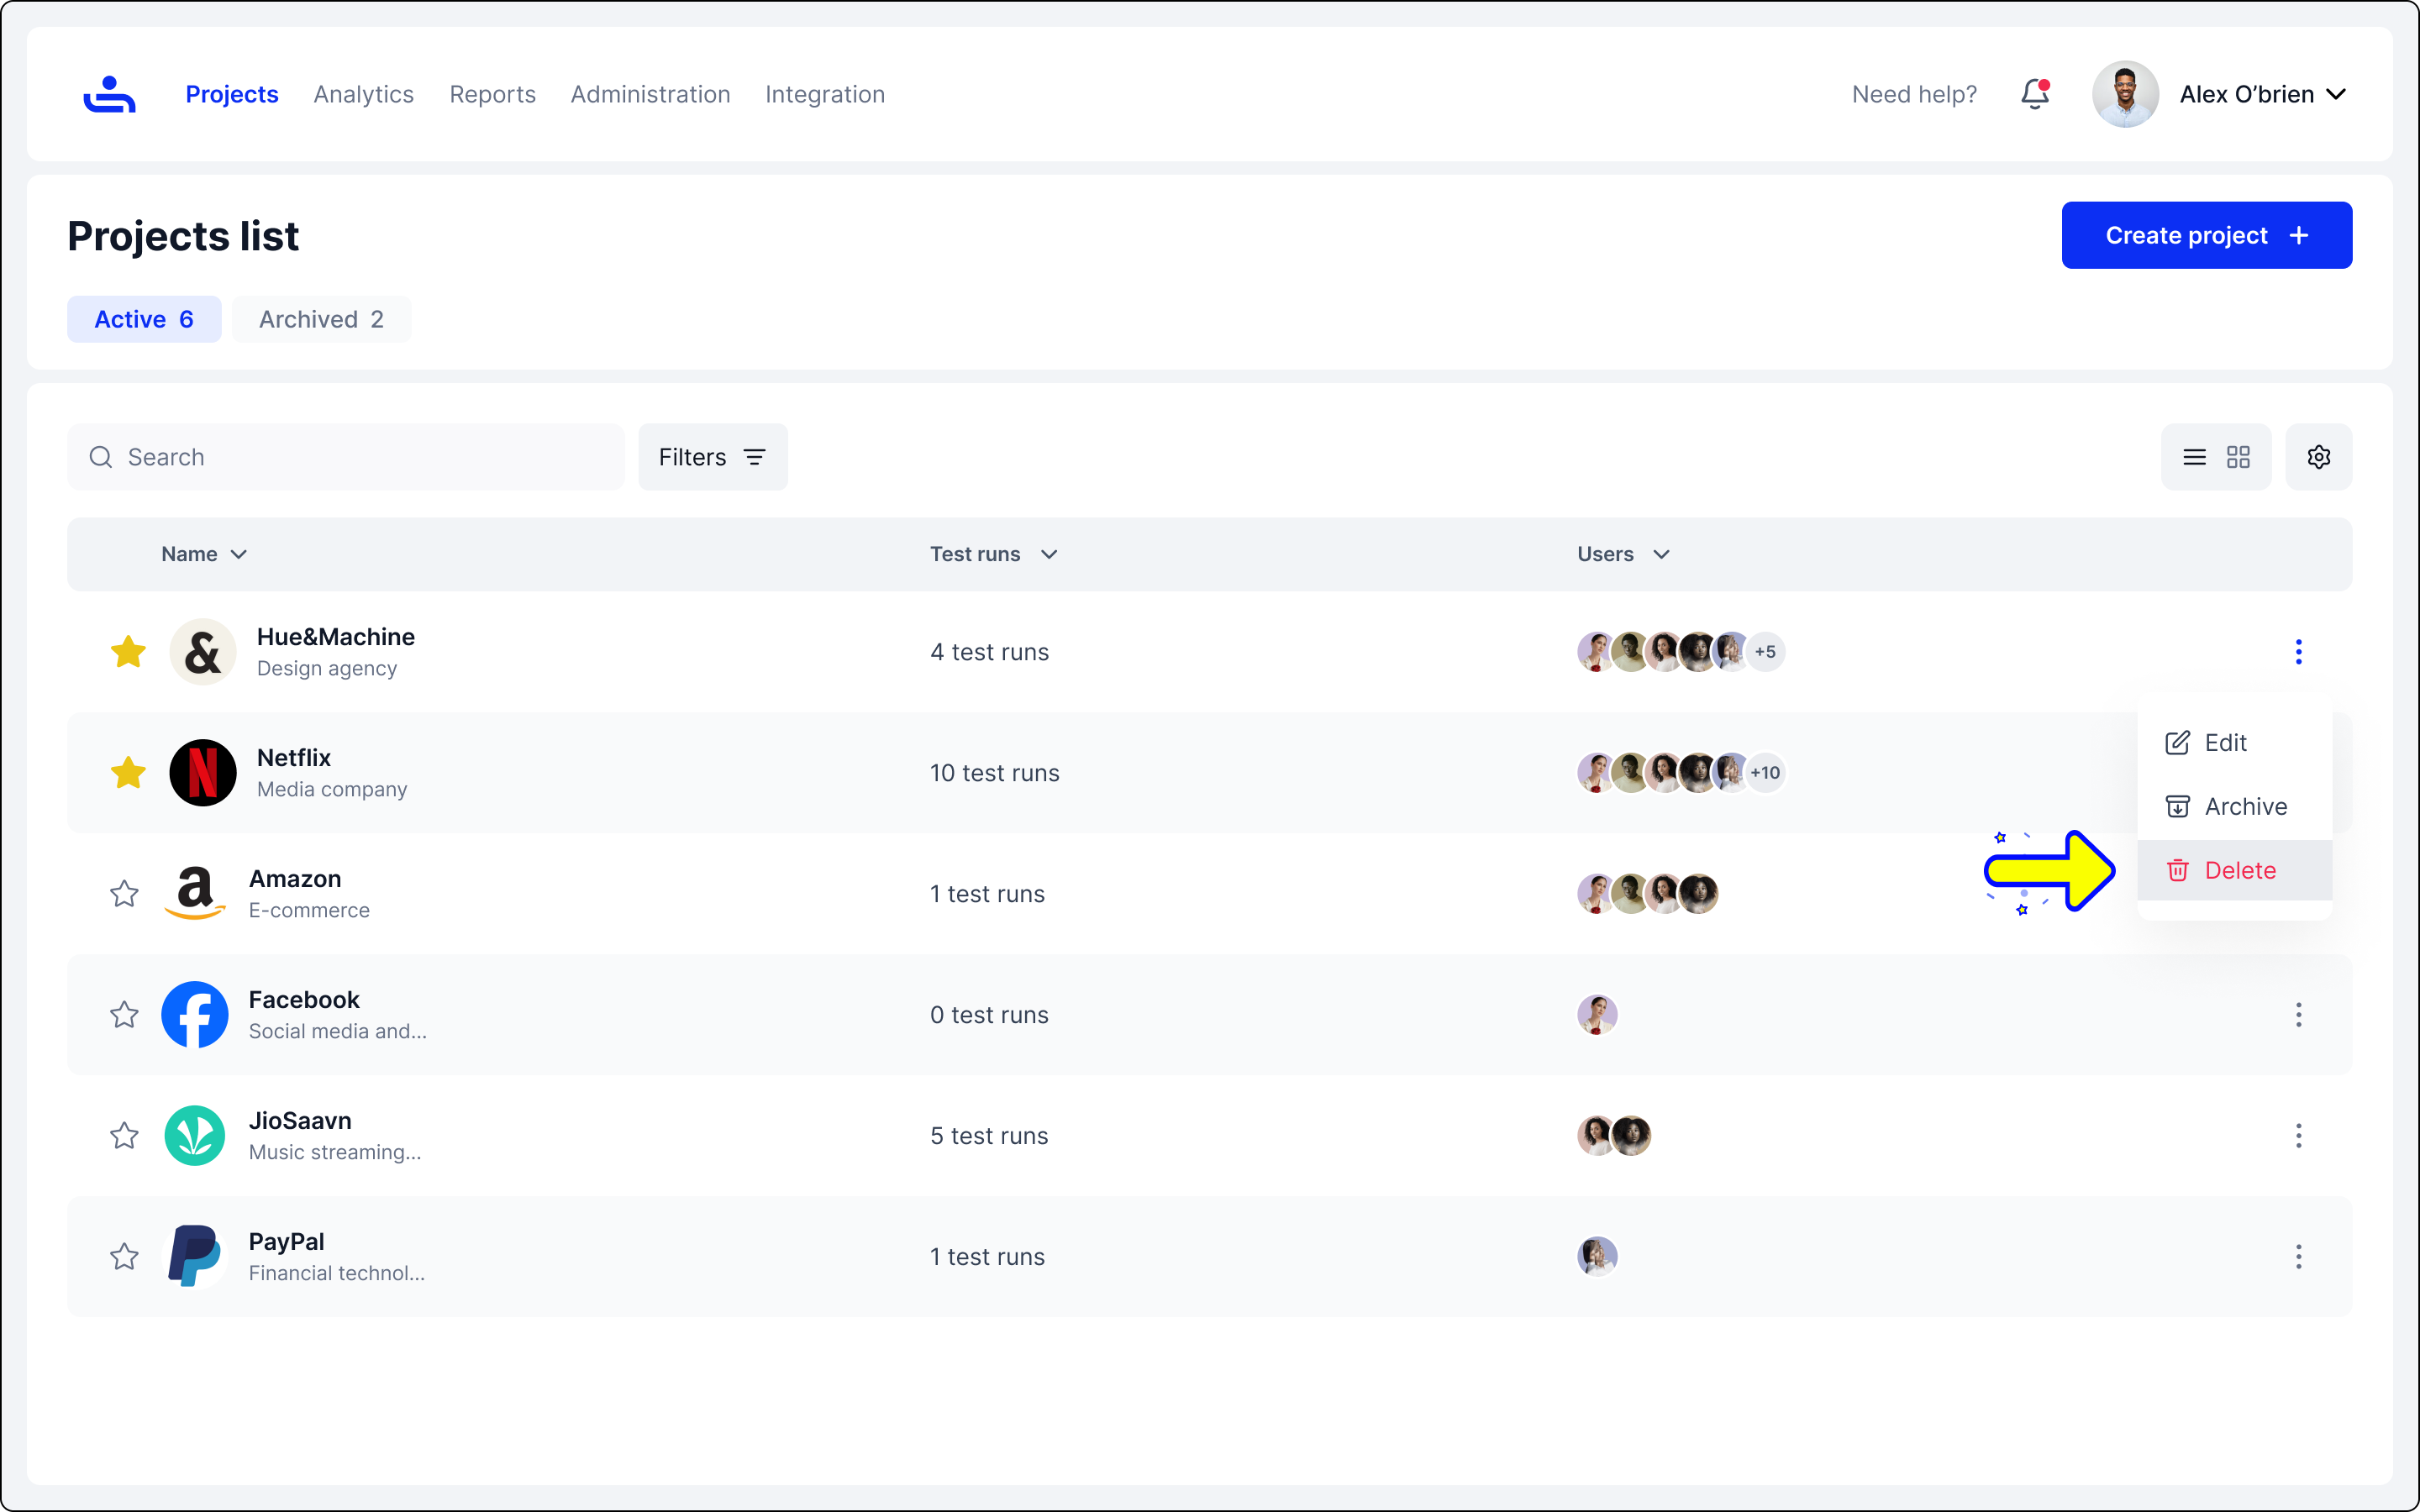Choose Delete from the context menu

(x=2234, y=870)
